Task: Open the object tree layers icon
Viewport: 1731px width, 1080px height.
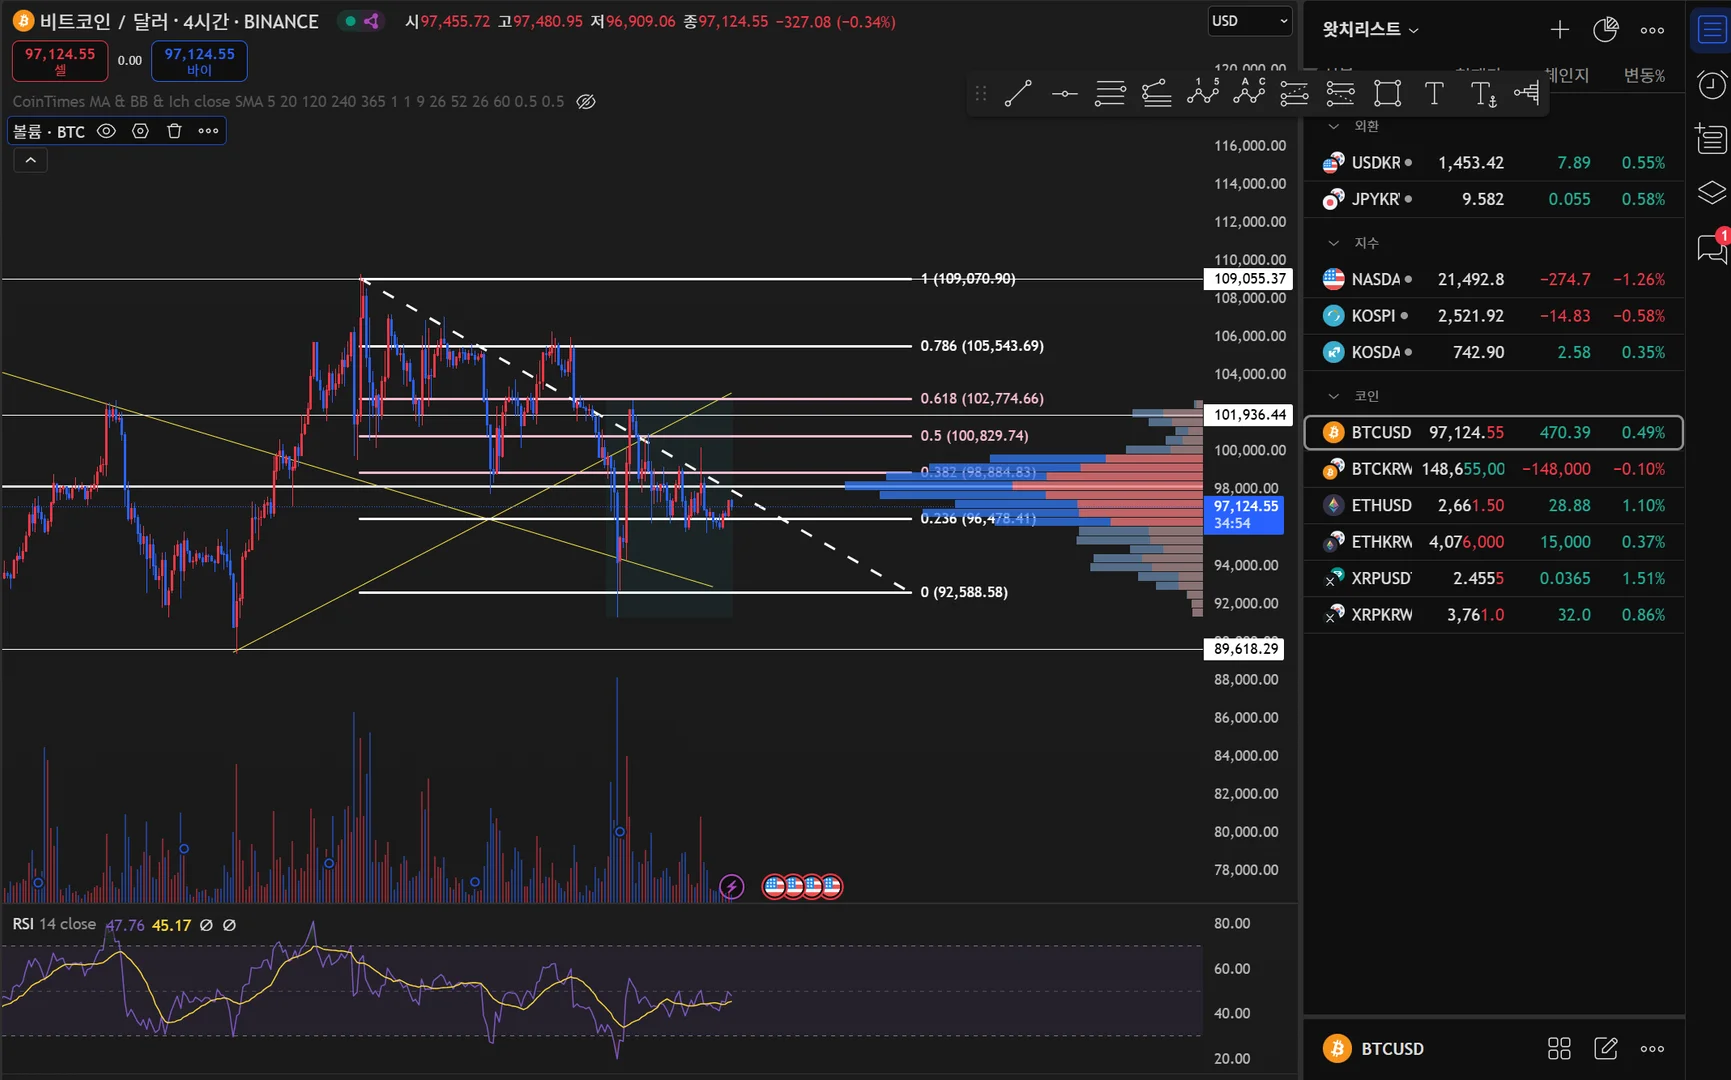Action: [x=1711, y=193]
